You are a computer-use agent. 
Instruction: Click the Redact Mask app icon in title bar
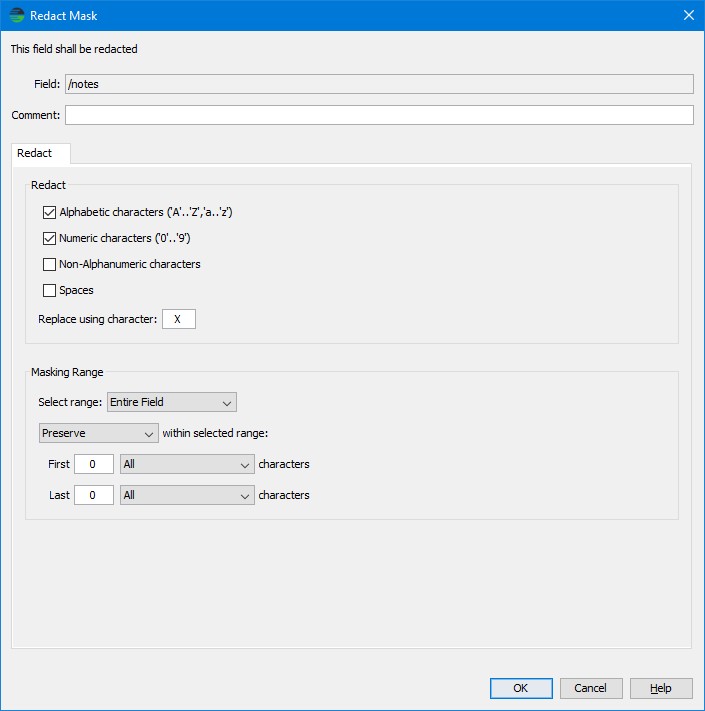pyautogui.click(x=17, y=15)
